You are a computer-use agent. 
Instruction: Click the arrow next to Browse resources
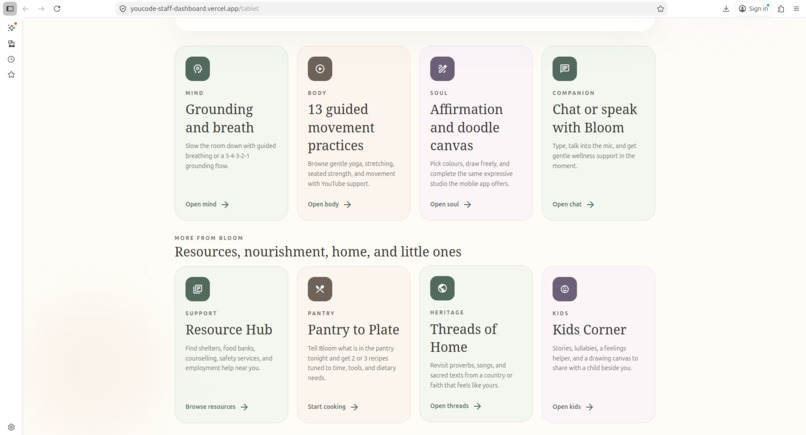244,407
